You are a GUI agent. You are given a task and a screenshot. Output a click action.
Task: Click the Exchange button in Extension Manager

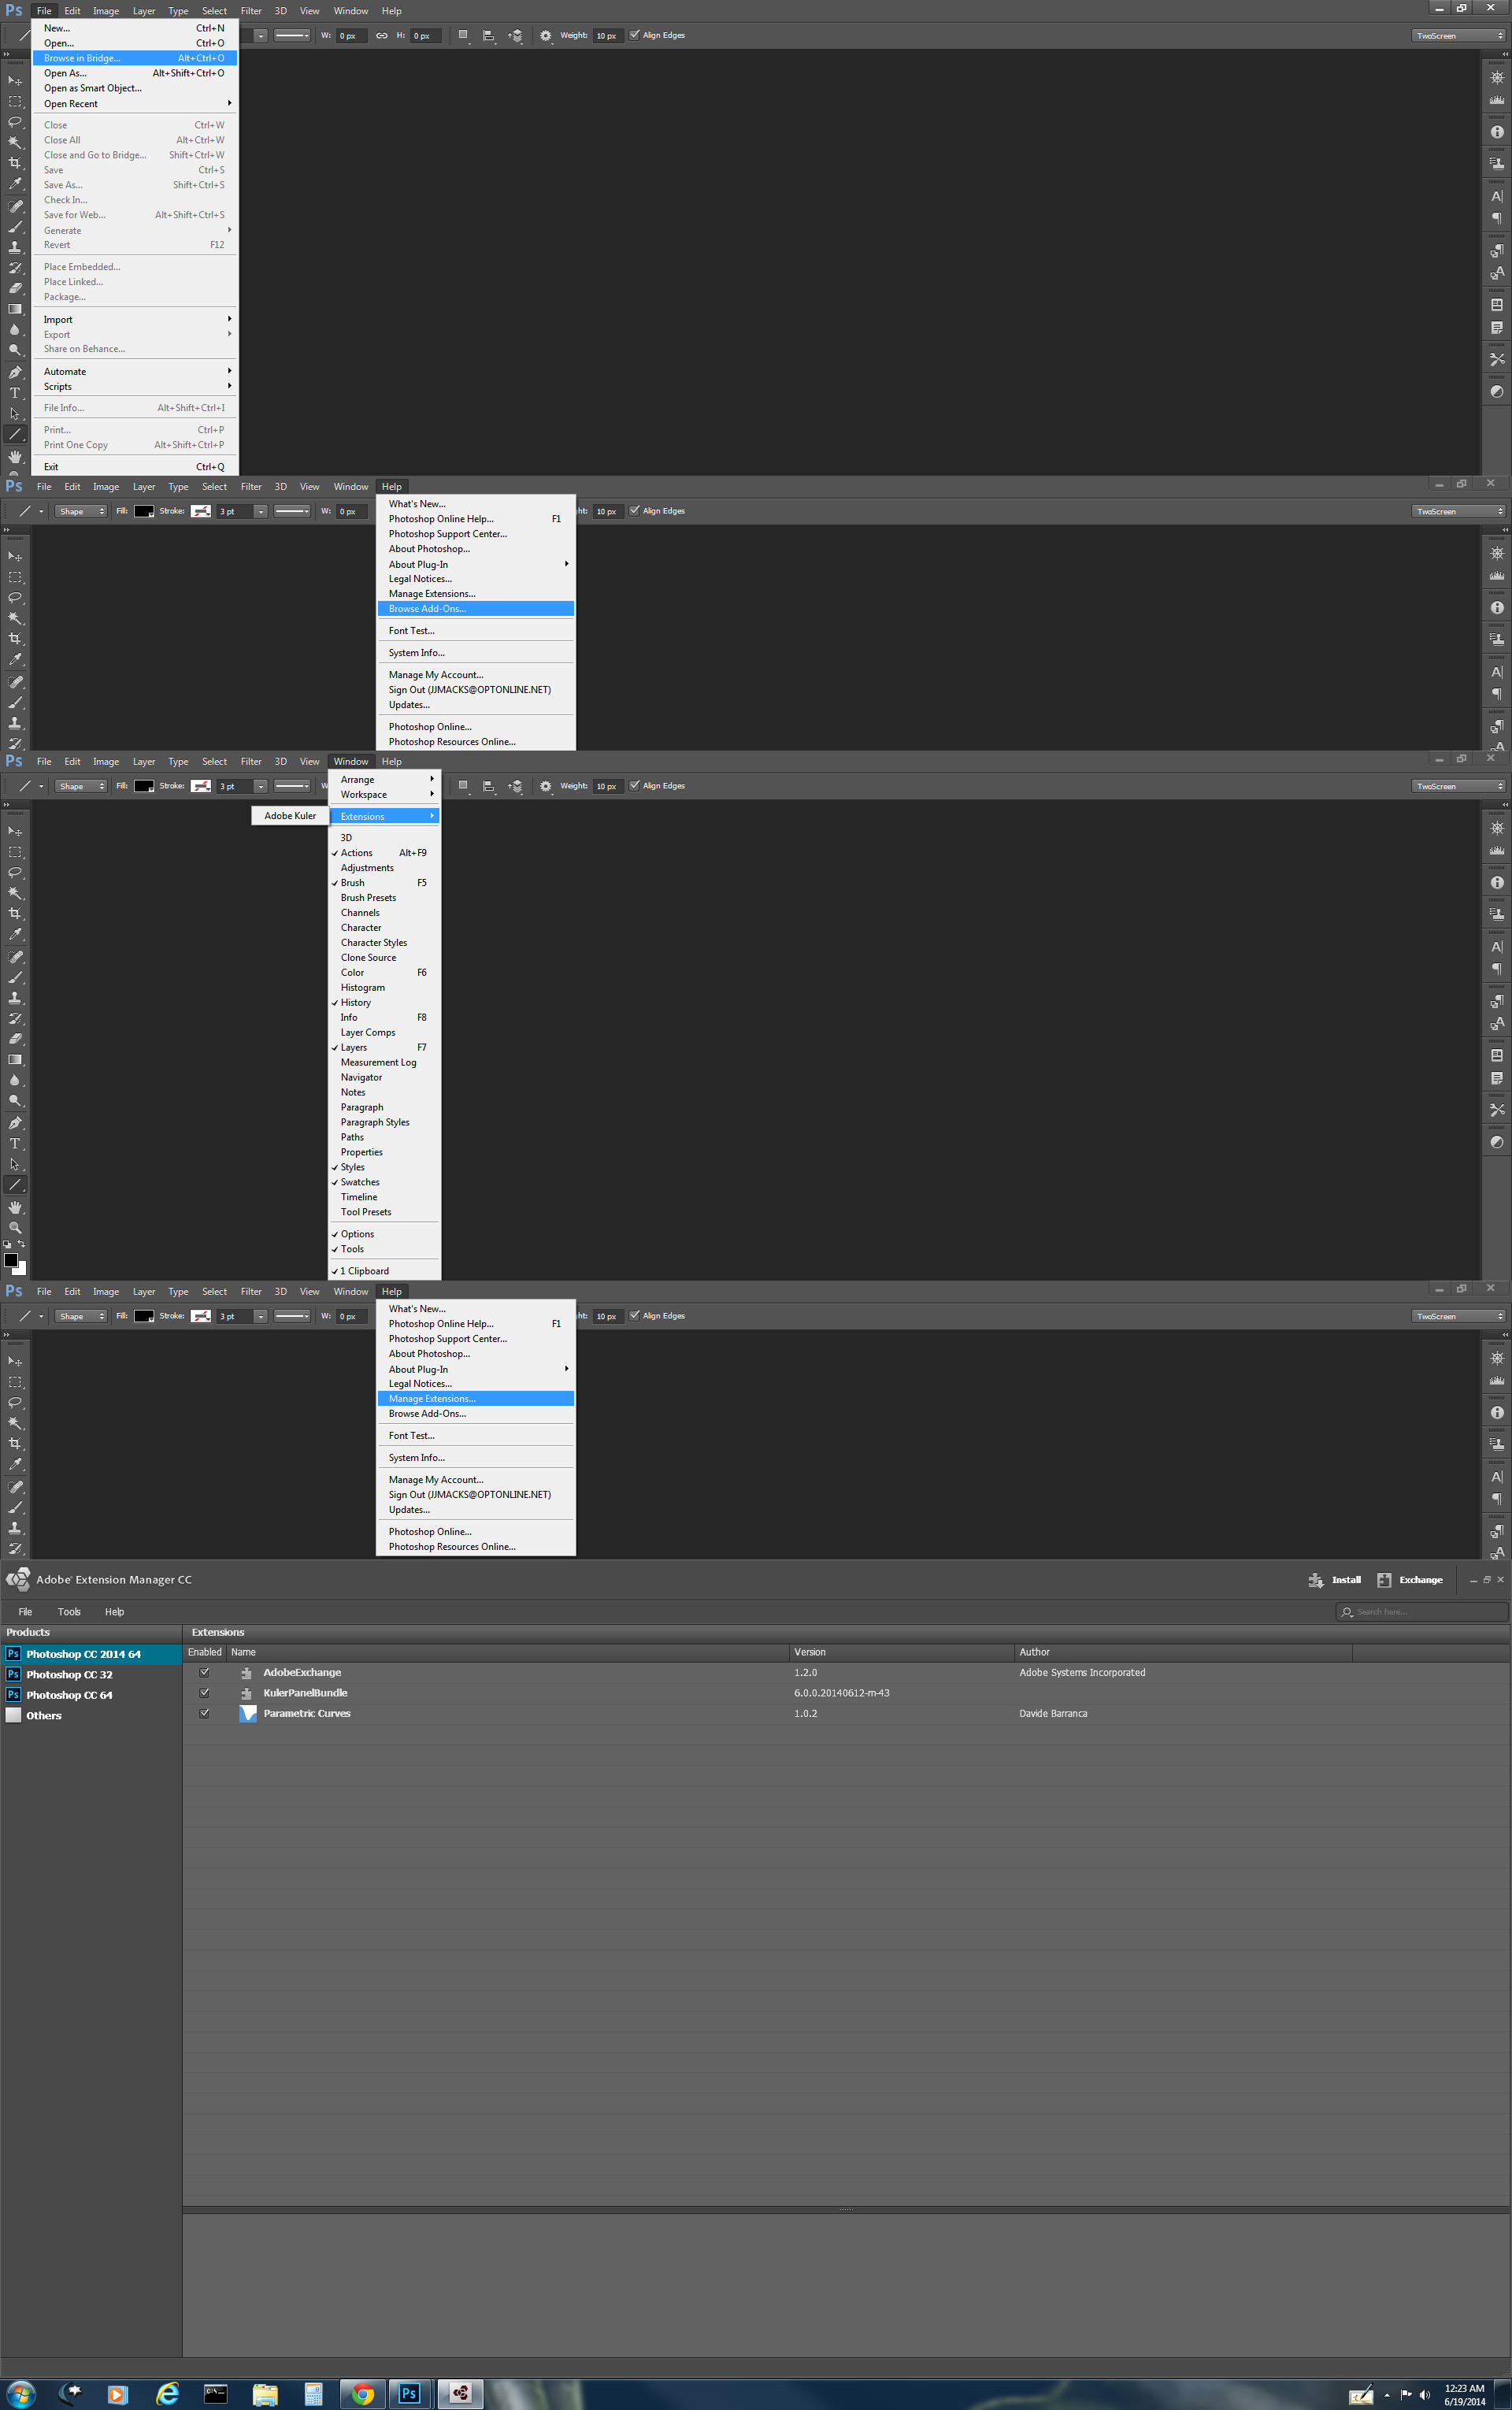click(1419, 1580)
